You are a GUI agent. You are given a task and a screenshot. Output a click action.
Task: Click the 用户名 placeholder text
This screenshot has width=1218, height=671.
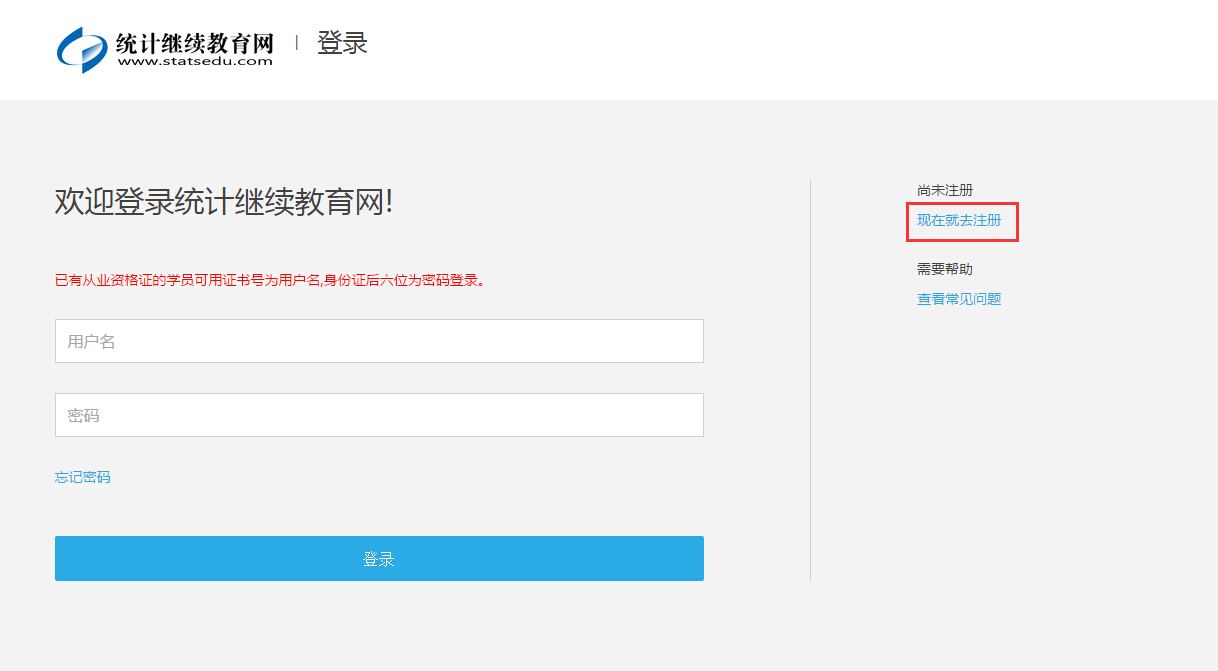click(92, 342)
